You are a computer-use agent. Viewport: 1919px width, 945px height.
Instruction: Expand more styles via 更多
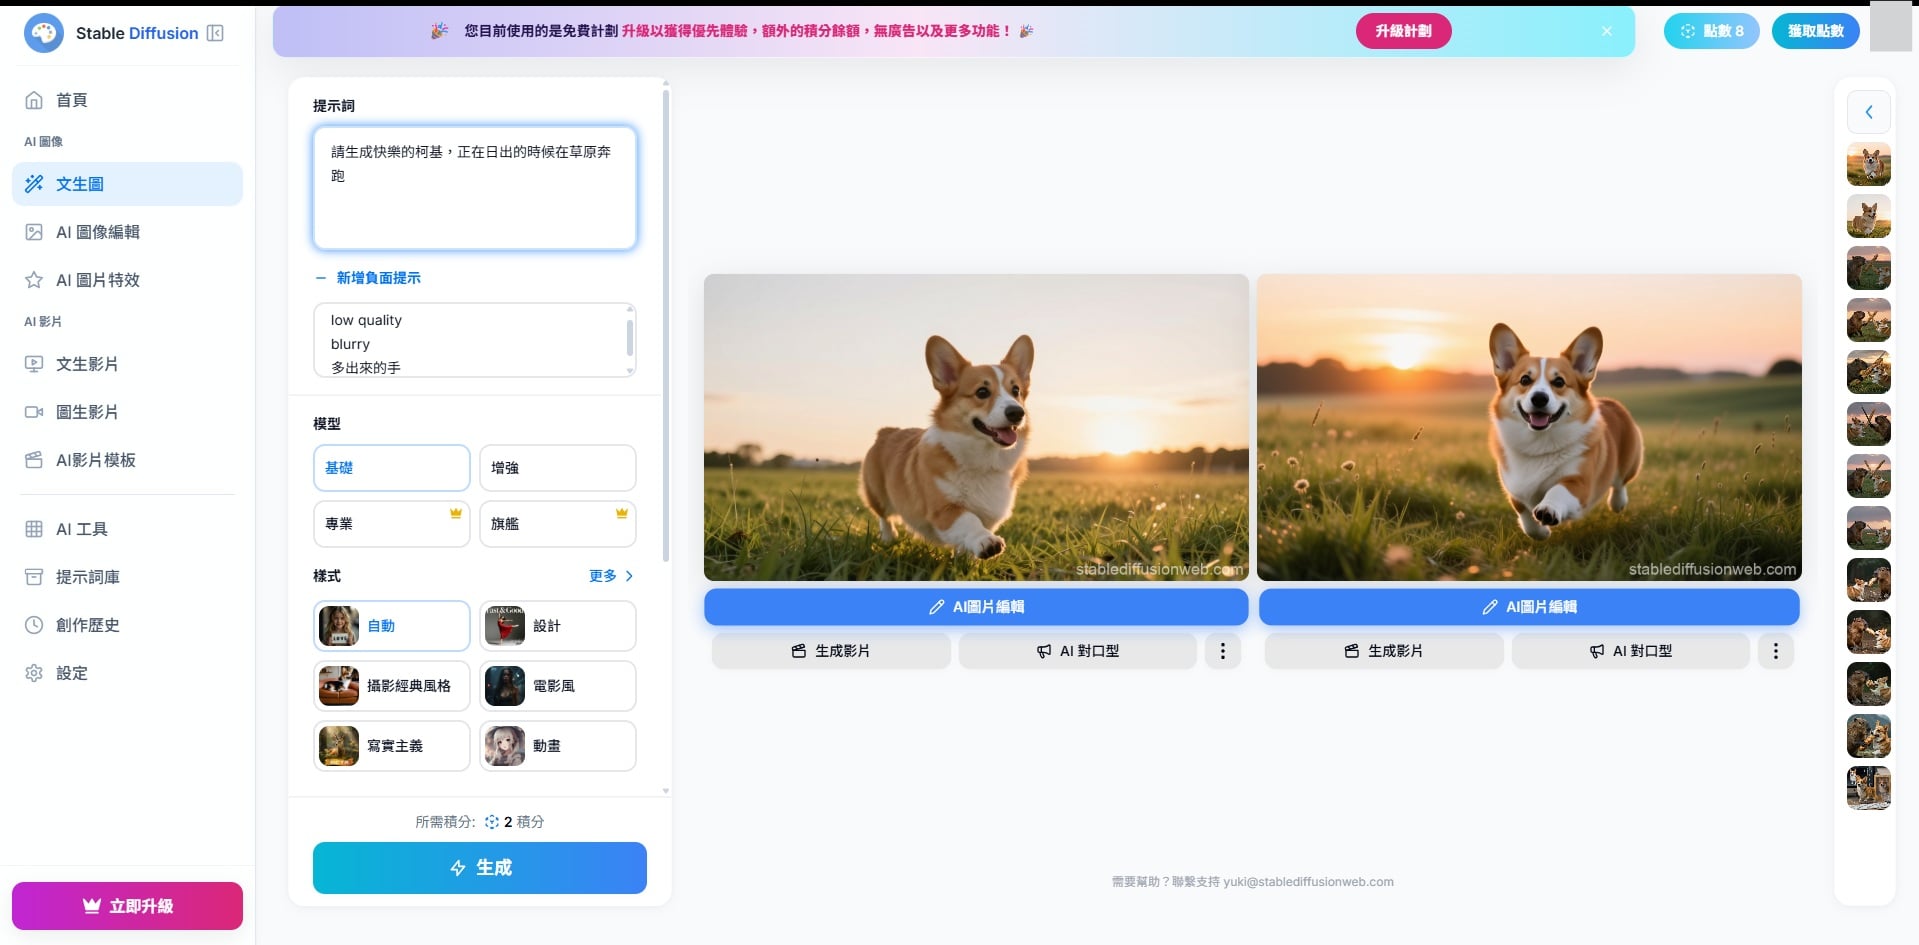tap(610, 576)
